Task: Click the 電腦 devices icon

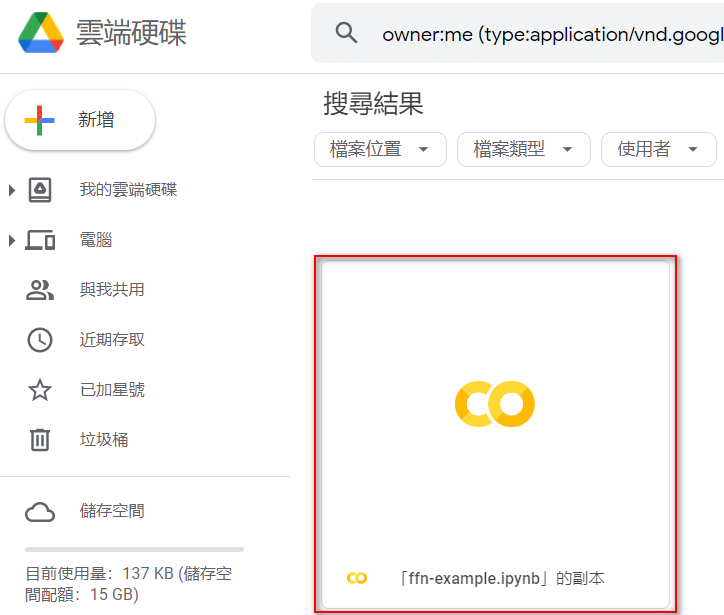Action: [x=40, y=240]
